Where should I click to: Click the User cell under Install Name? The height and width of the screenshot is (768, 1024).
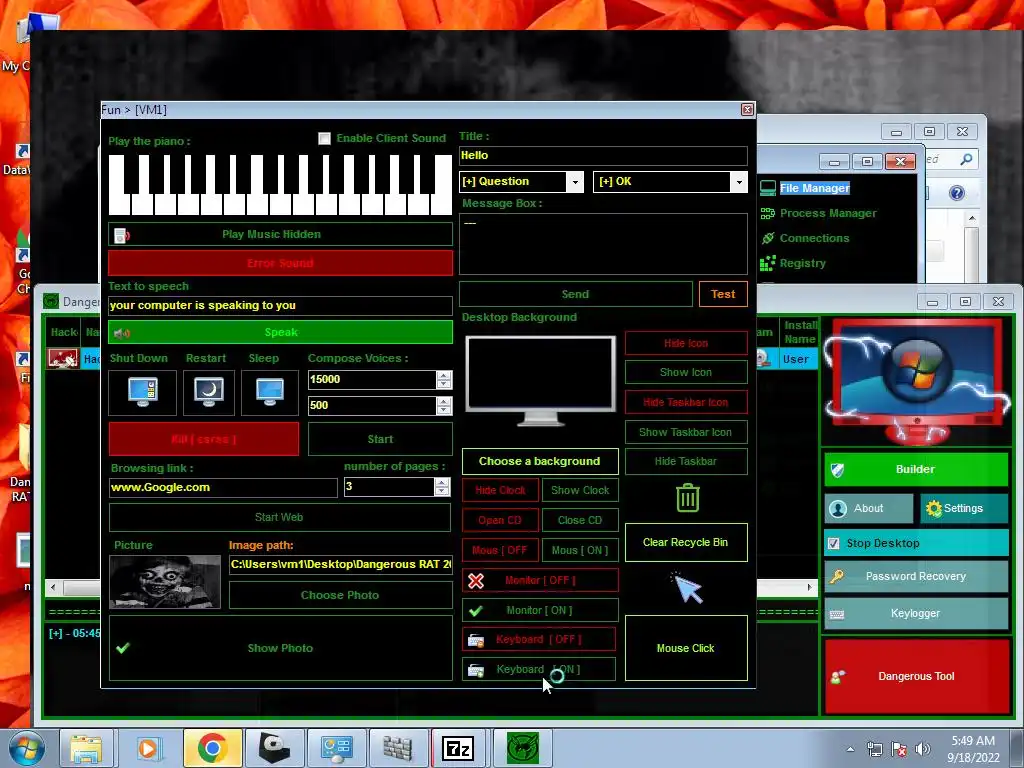[x=795, y=359]
